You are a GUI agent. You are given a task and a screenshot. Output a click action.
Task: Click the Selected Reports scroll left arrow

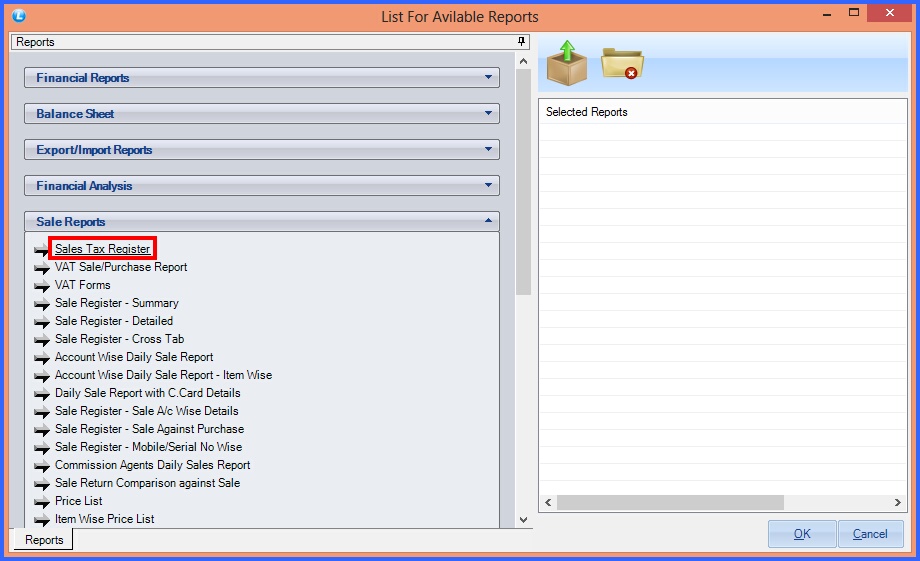tap(548, 502)
